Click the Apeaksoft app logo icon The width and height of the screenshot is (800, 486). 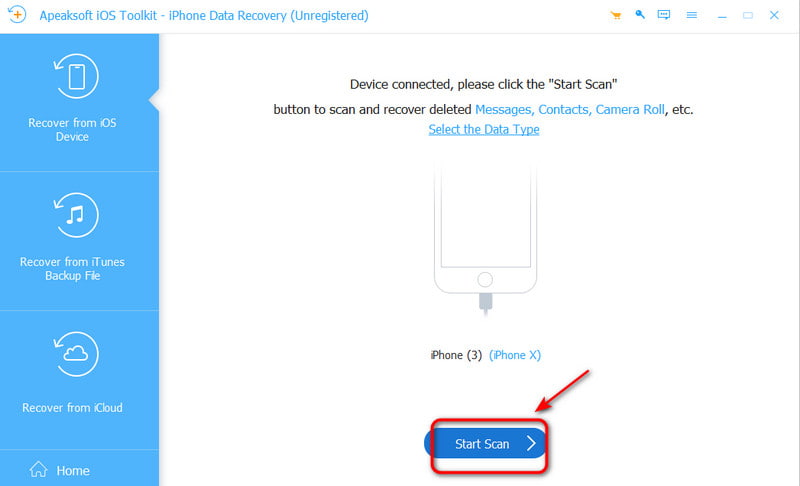[x=17, y=14]
